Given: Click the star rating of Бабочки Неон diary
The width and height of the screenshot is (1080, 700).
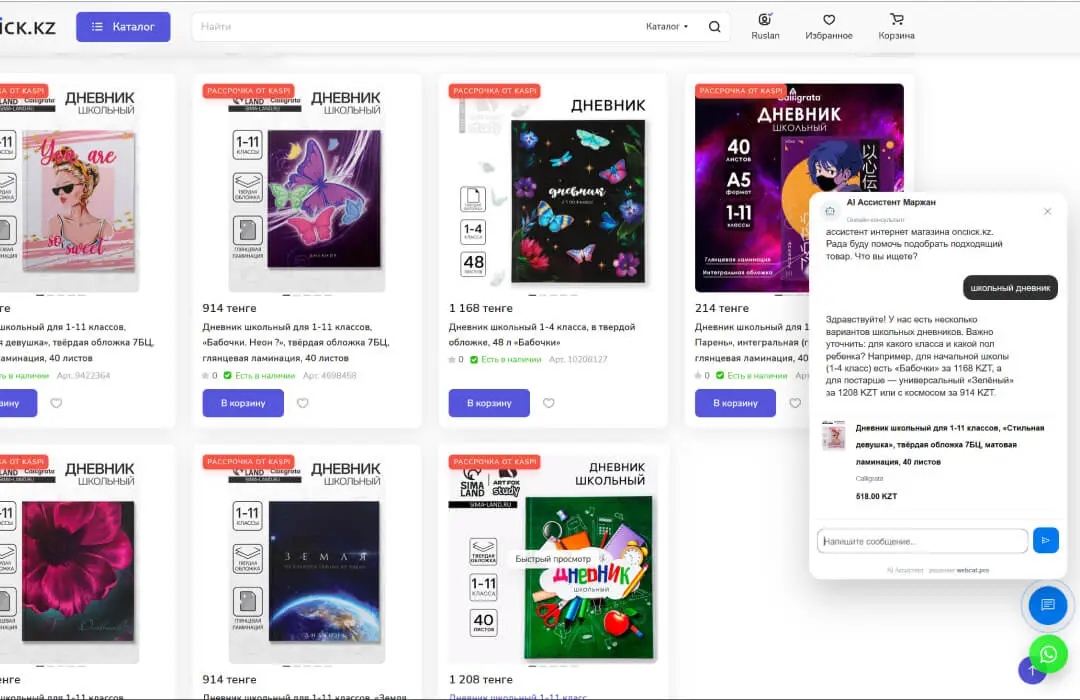Looking at the screenshot, I should (x=209, y=375).
